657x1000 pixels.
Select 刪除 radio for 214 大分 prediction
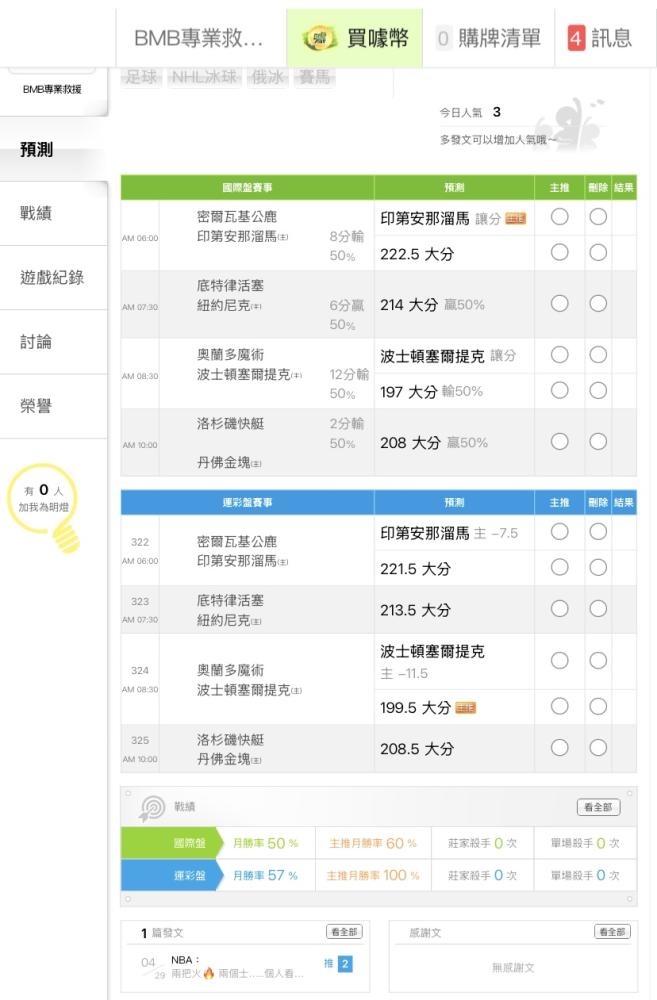tap(598, 303)
